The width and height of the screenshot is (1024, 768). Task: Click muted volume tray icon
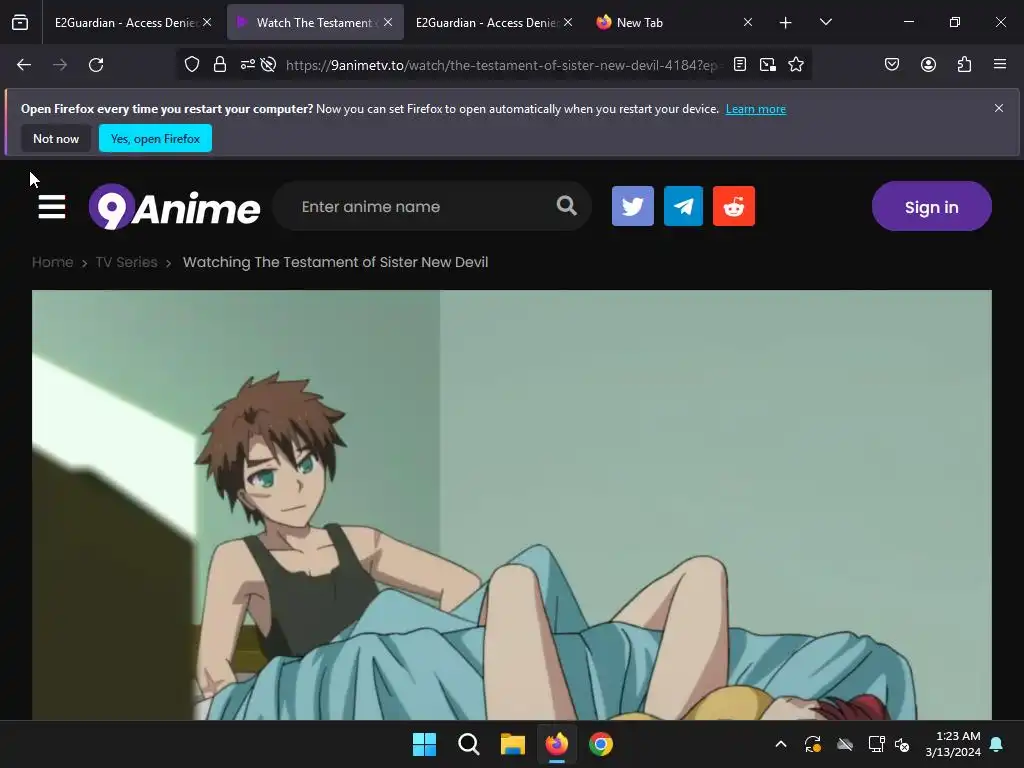pos(902,744)
